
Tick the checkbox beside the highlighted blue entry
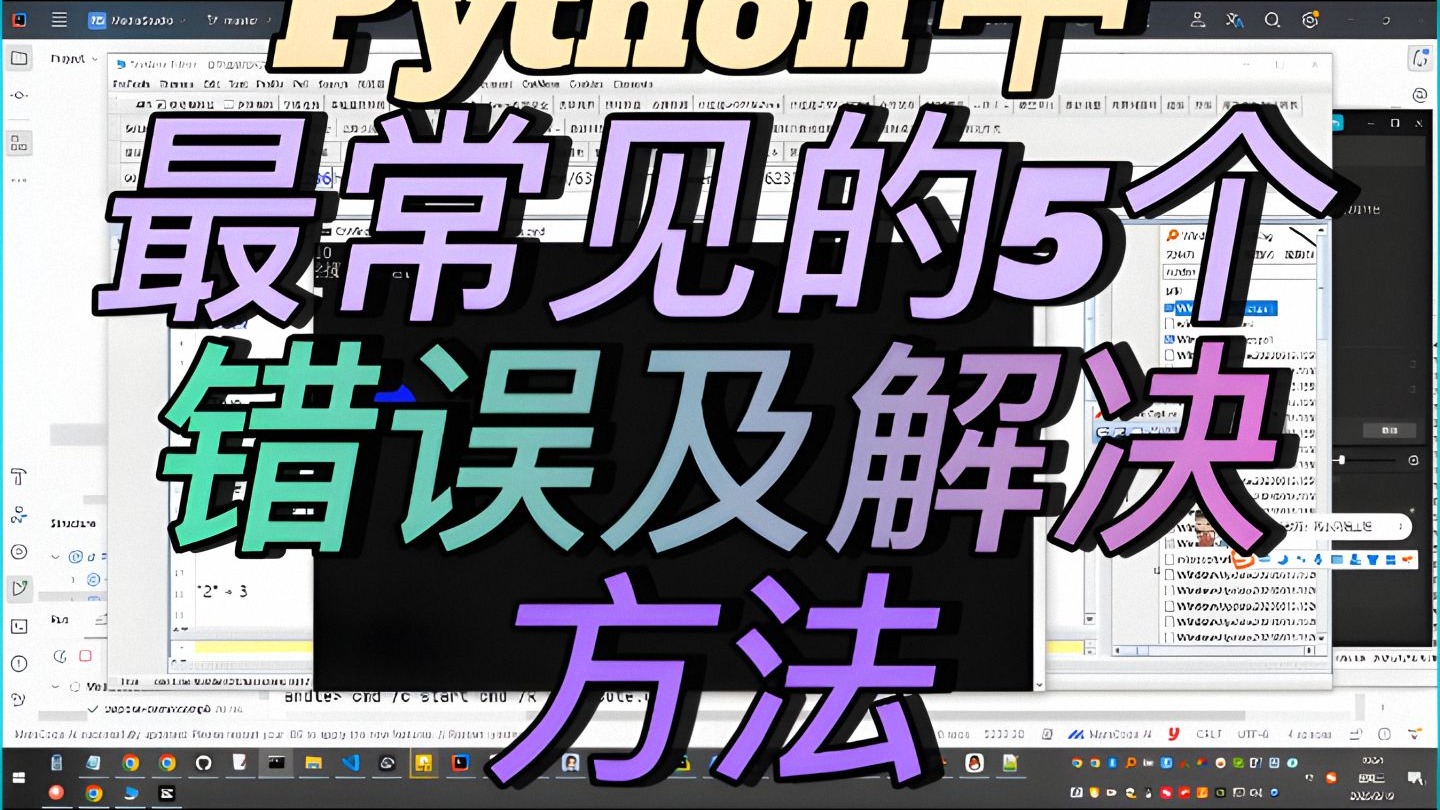[1170, 308]
